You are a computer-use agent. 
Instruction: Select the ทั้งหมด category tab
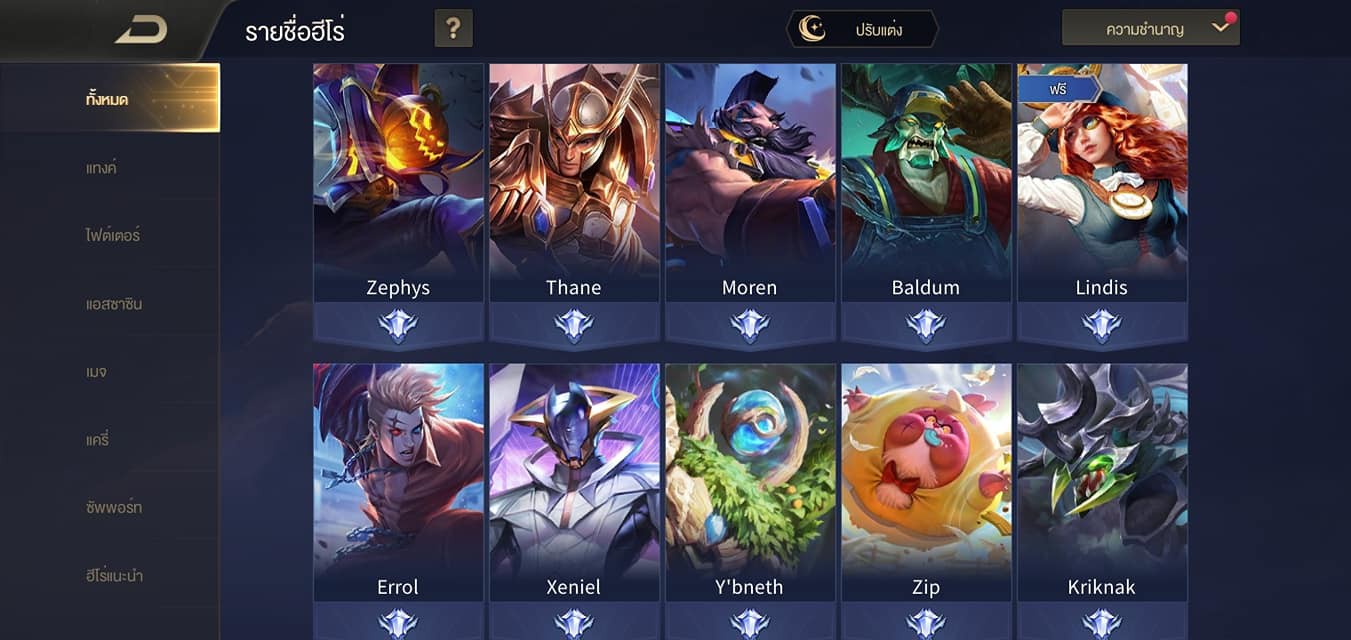pos(110,98)
